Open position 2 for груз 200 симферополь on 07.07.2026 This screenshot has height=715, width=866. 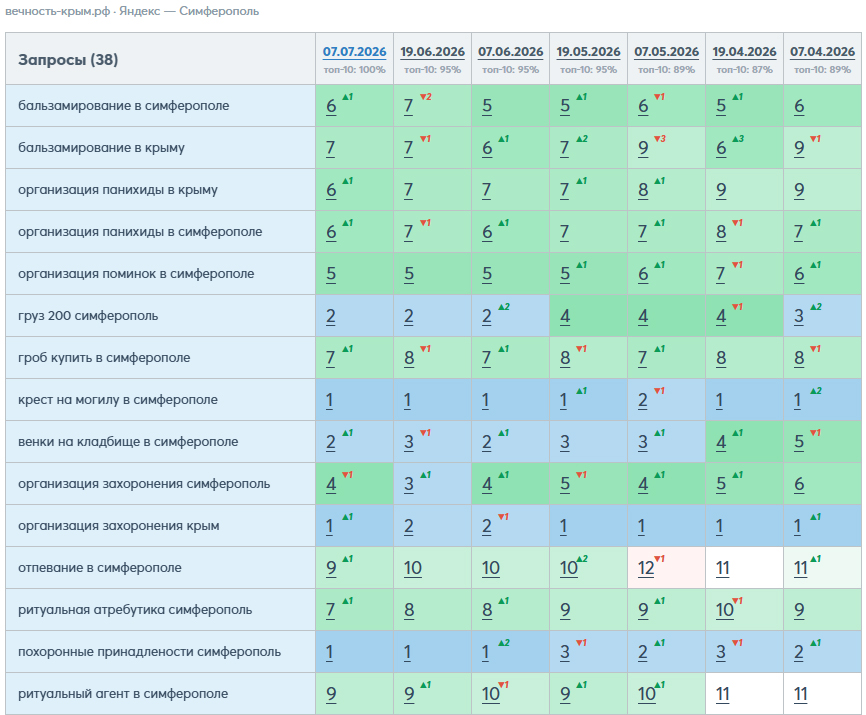(x=331, y=316)
